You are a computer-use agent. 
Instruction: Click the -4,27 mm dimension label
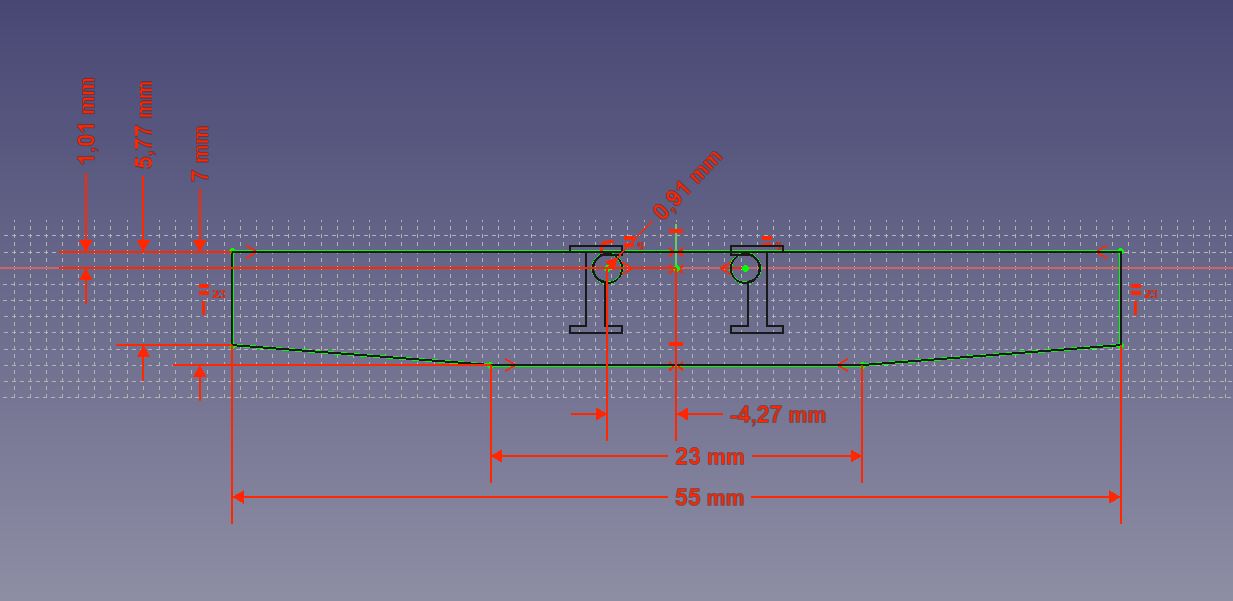[x=778, y=414]
